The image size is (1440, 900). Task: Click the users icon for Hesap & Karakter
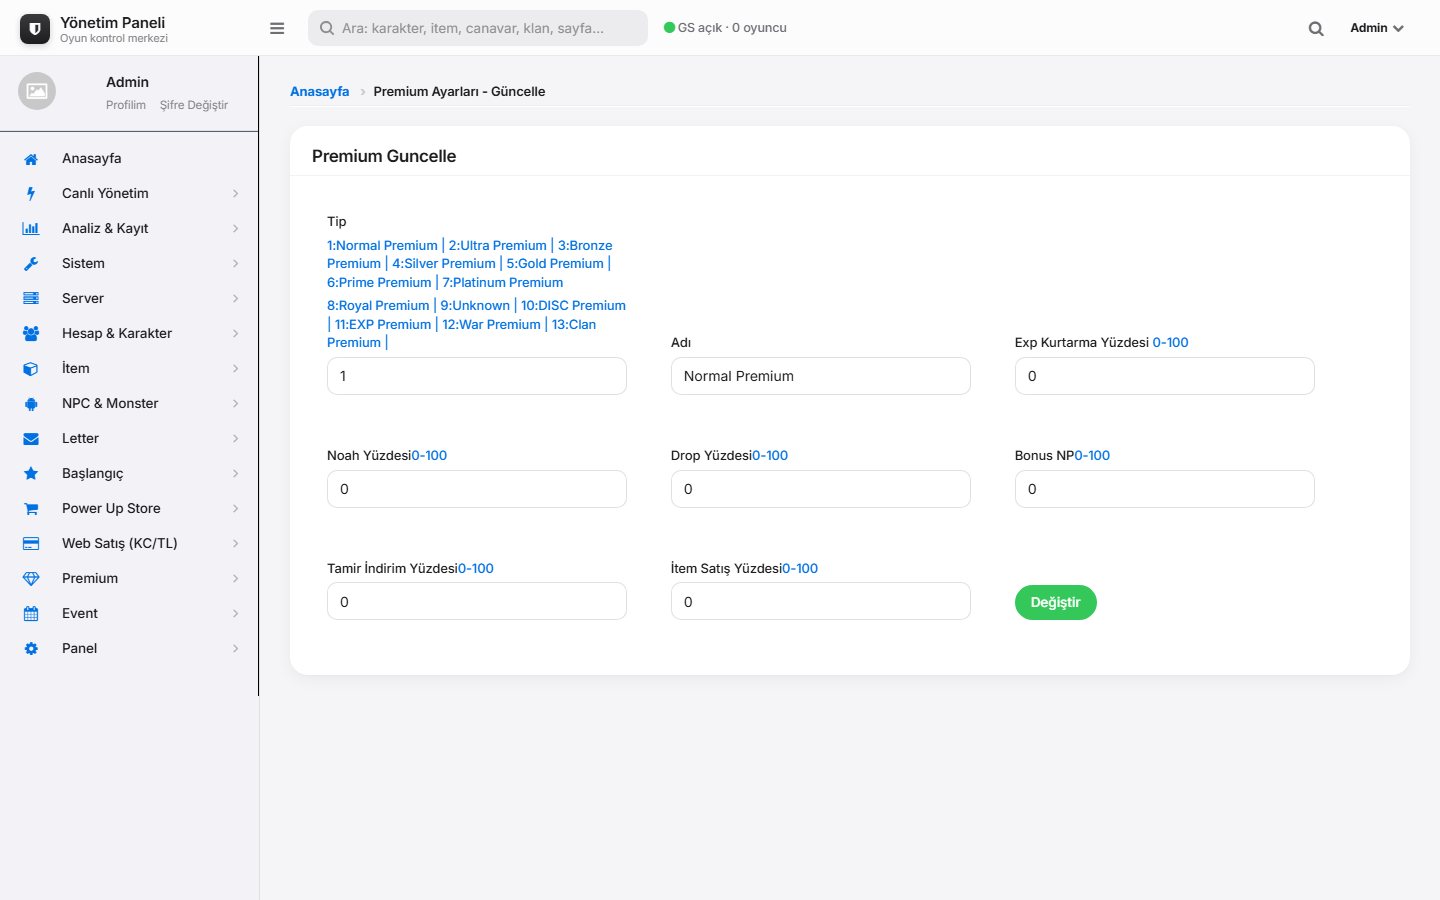pos(31,334)
